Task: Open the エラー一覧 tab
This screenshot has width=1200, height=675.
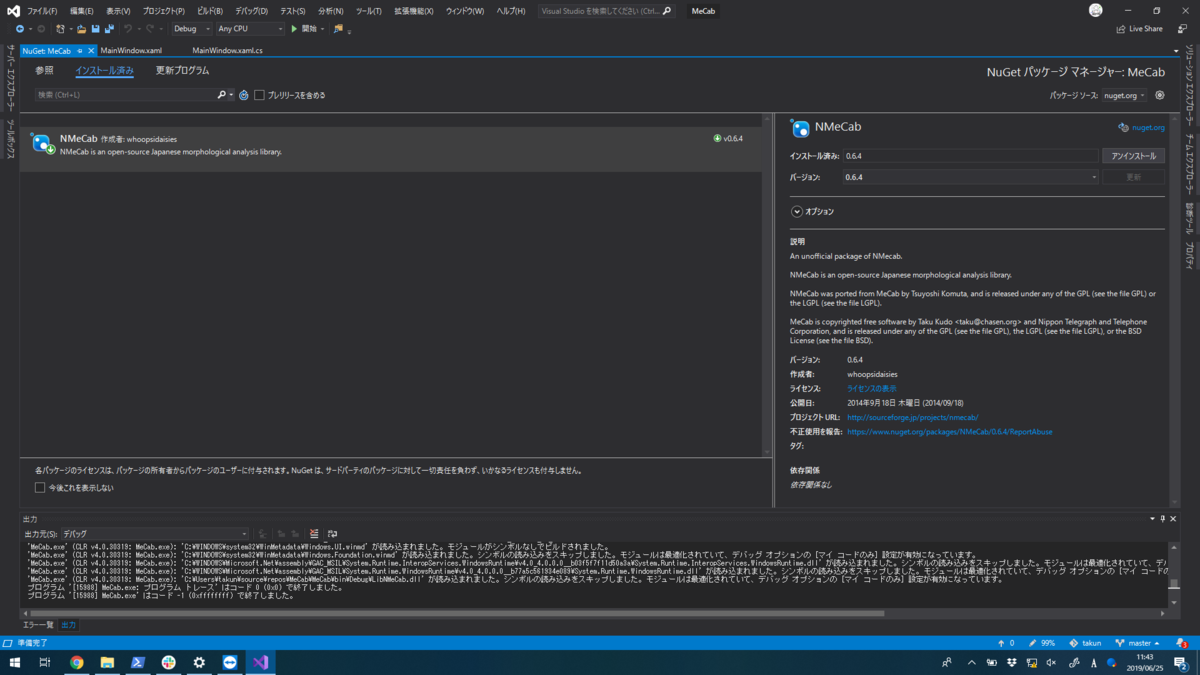Action: point(38,625)
